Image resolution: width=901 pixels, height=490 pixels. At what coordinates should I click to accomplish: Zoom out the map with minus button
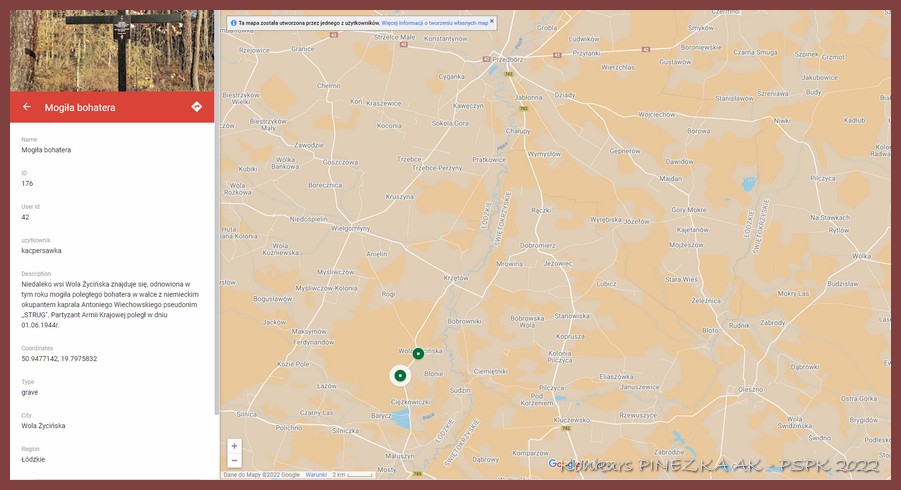(x=234, y=461)
